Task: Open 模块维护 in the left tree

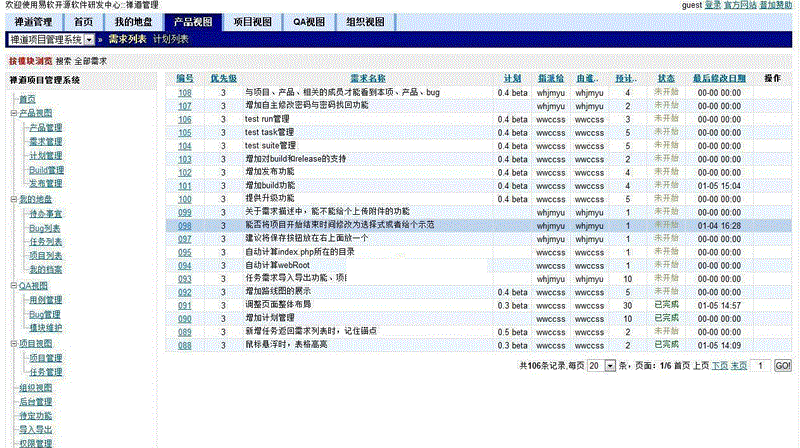Action: (x=45, y=328)
